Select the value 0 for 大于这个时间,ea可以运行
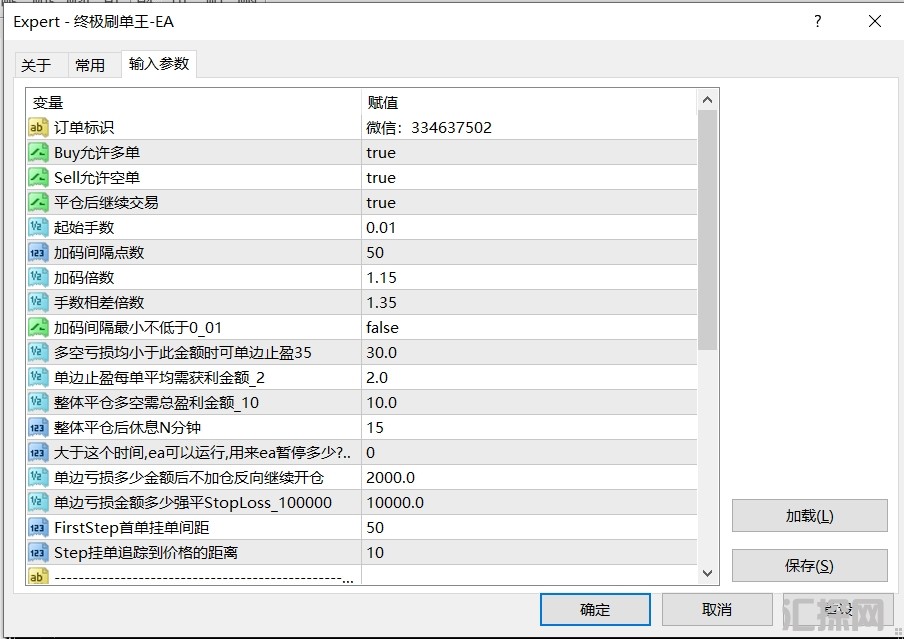904x639 pixels. pos(529,452)
